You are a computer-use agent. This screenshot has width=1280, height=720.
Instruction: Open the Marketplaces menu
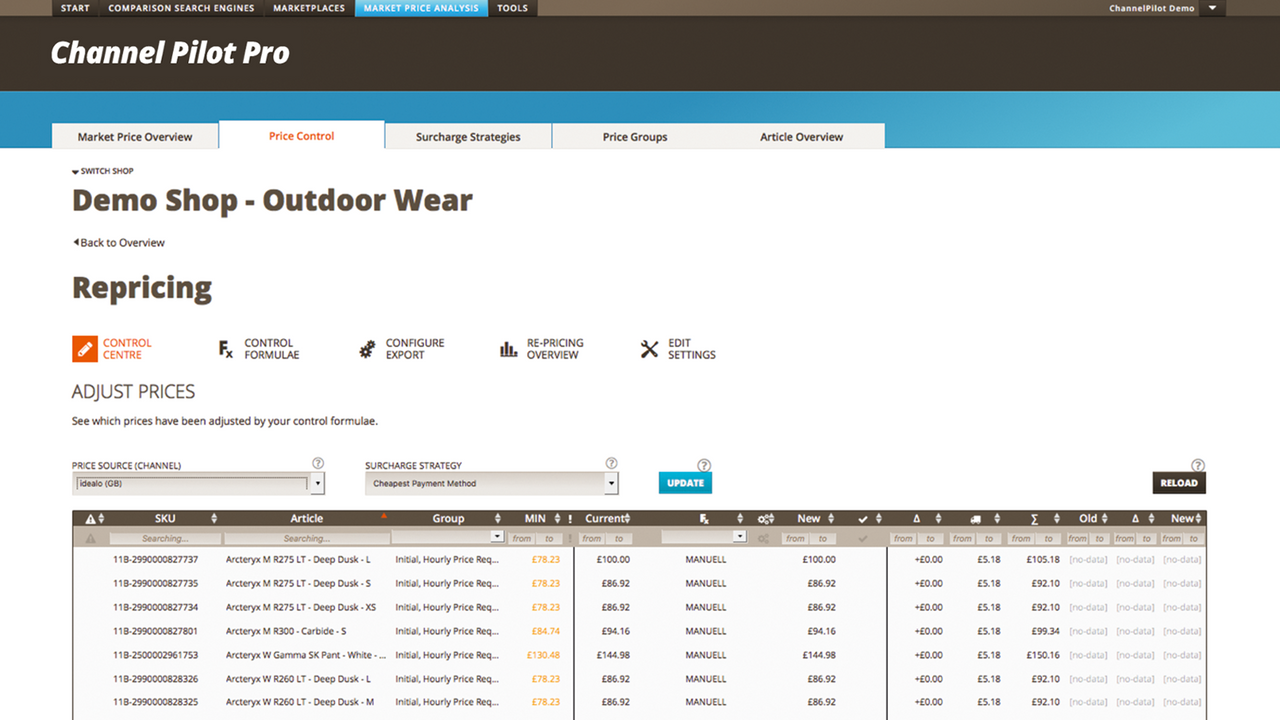point(309,8)
